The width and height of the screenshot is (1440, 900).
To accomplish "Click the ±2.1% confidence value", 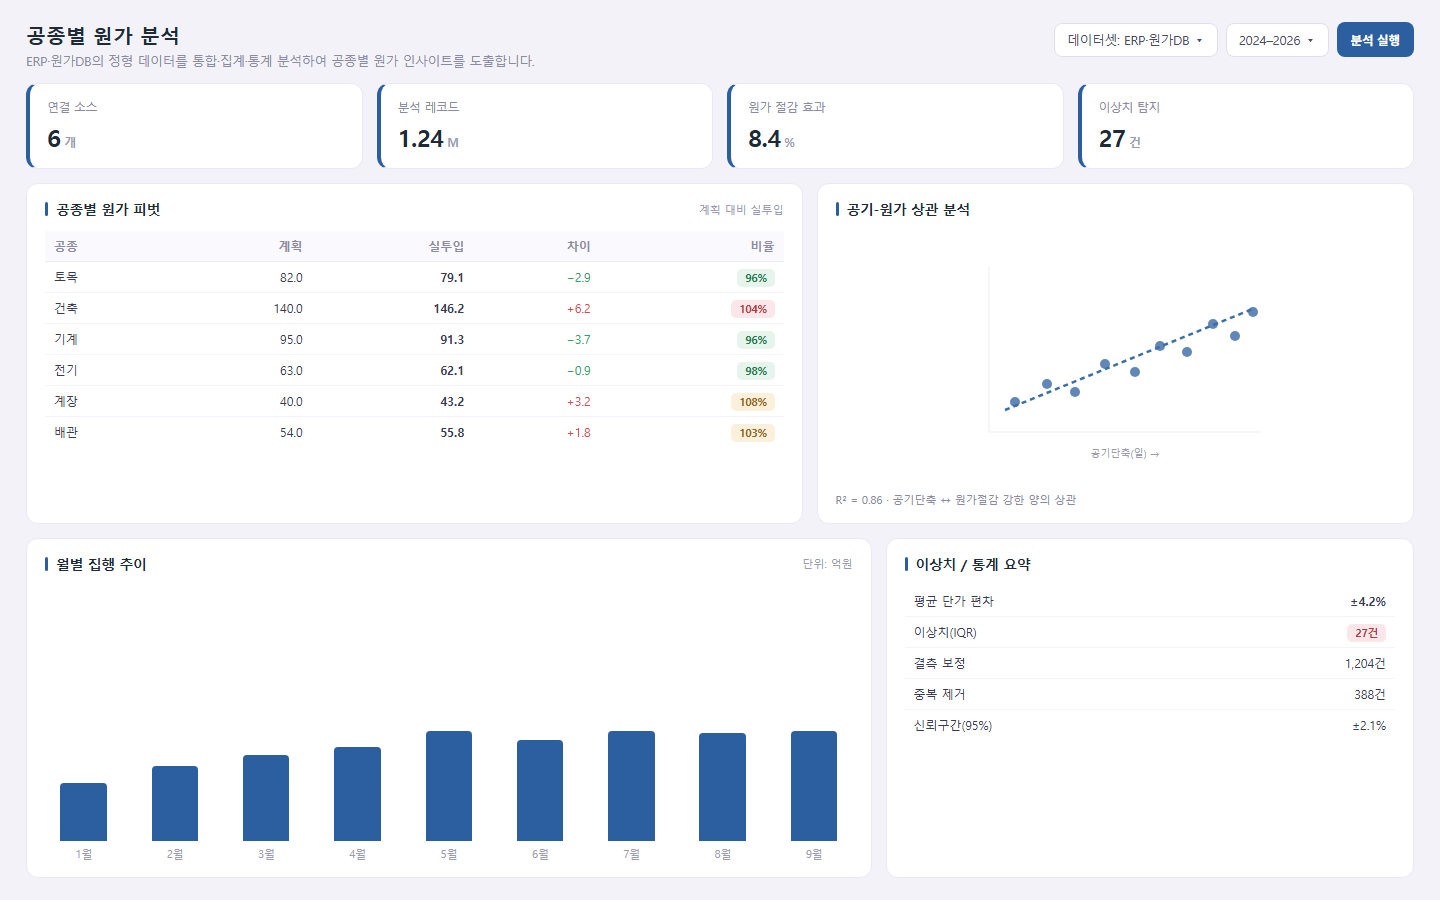I will 1369,726.
